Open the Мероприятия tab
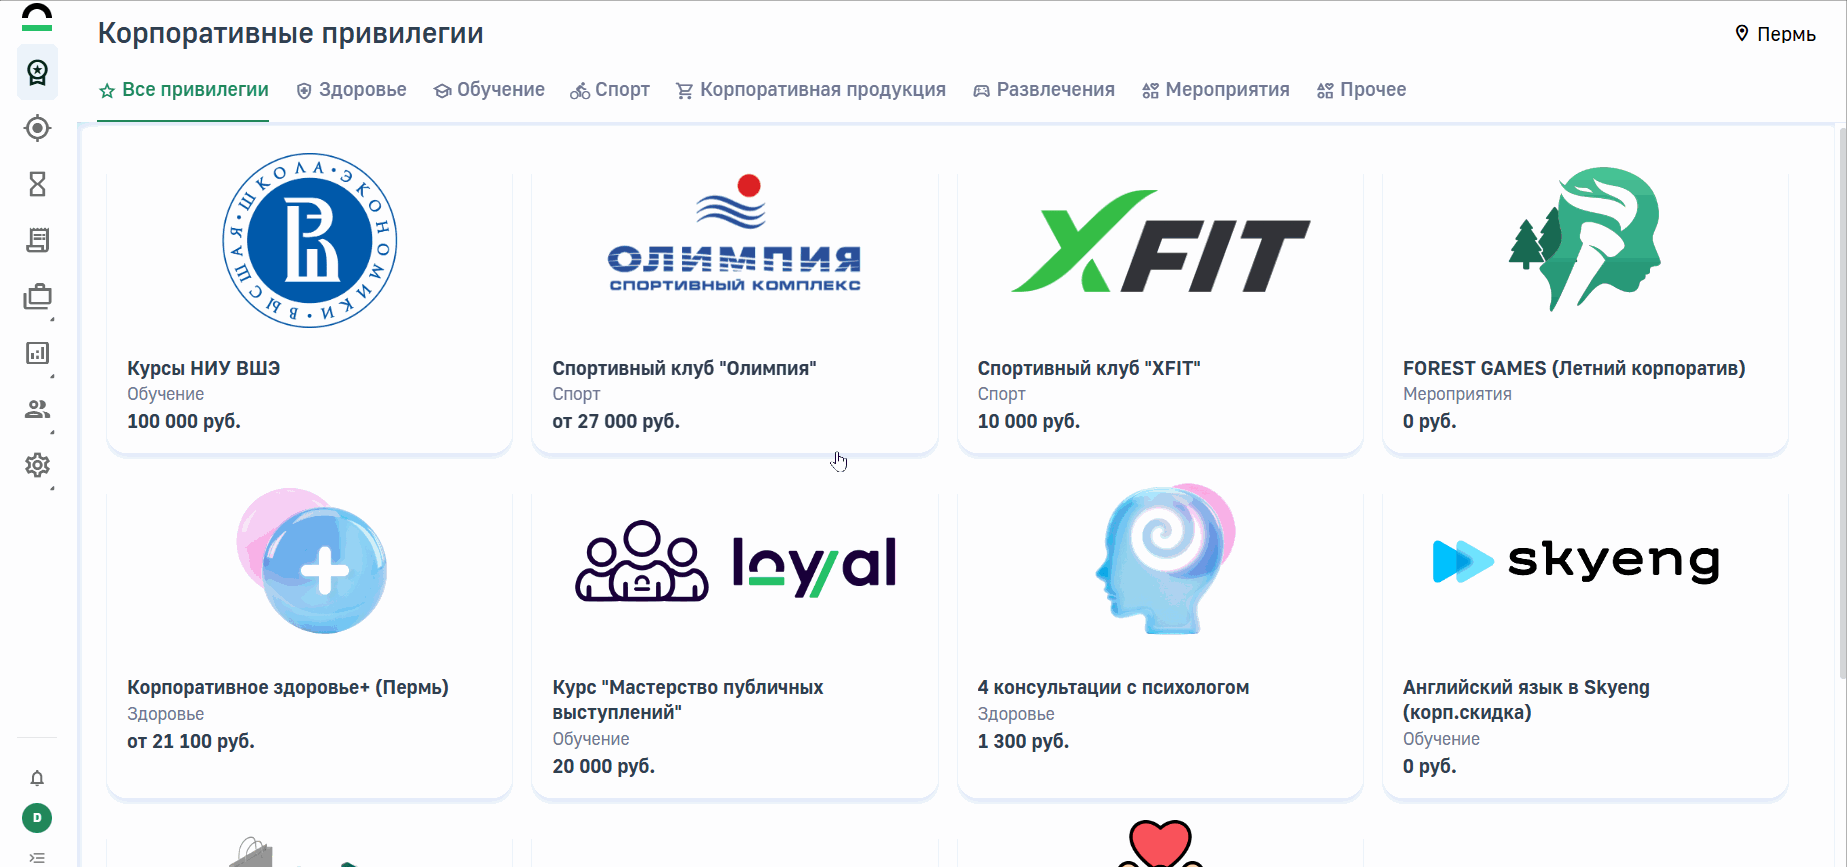 point(1216,90)
